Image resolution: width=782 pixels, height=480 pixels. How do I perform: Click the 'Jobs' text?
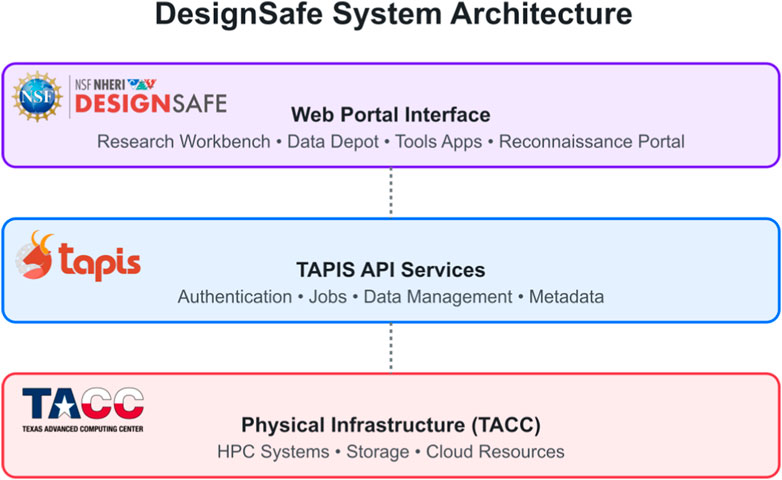[x=328, y=297]
